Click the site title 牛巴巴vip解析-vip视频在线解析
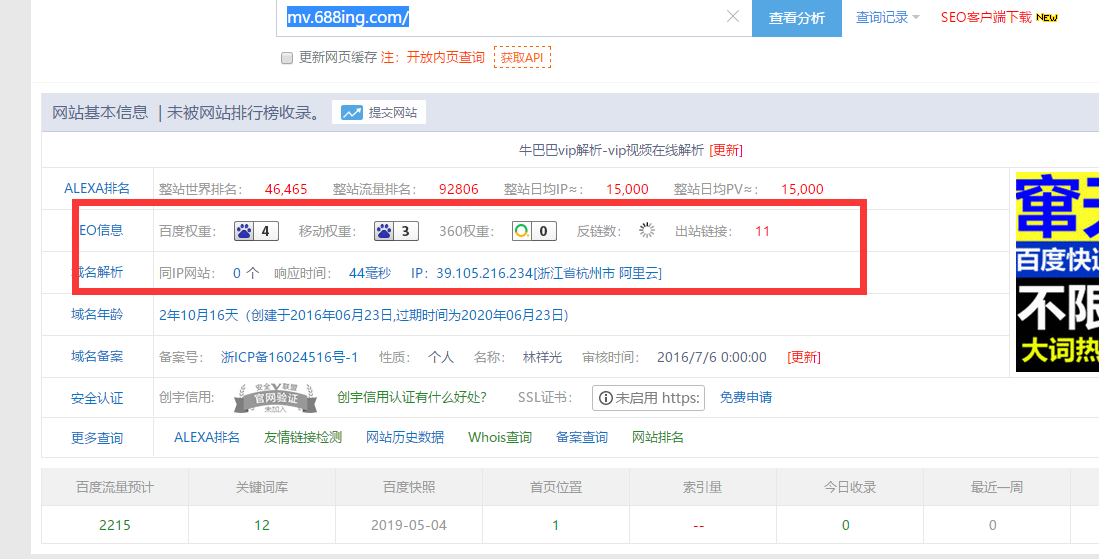 611,150
